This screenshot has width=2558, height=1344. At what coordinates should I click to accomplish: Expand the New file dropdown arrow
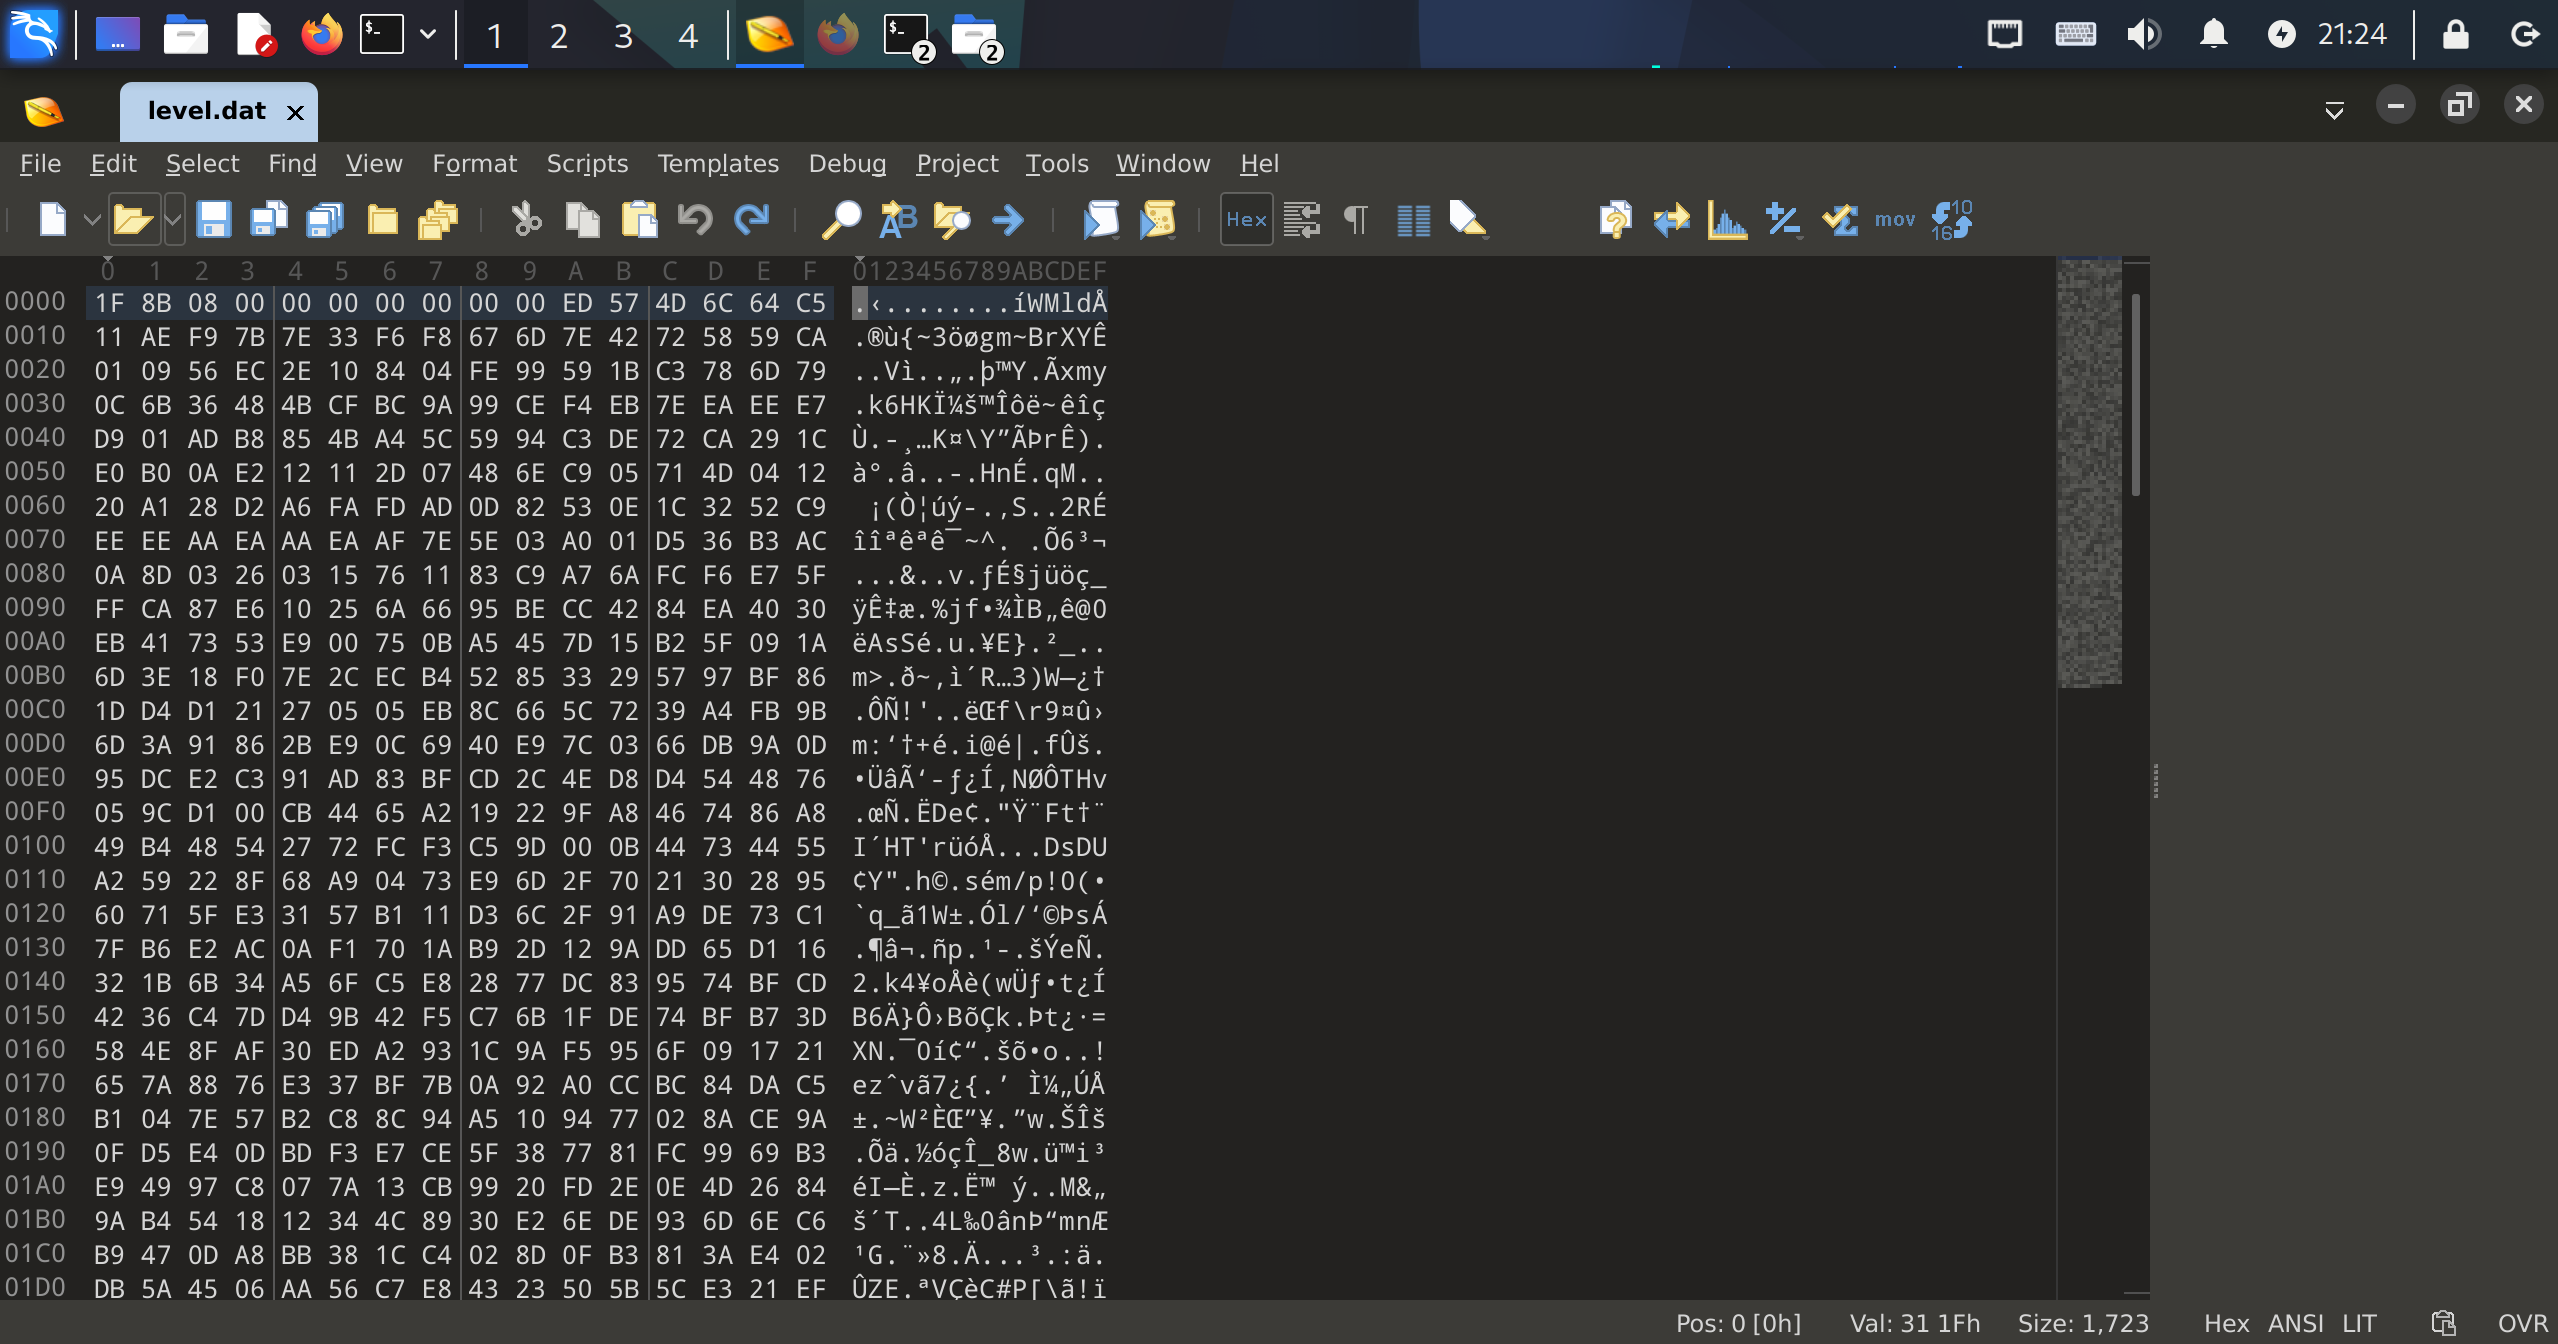pos(92,220)
